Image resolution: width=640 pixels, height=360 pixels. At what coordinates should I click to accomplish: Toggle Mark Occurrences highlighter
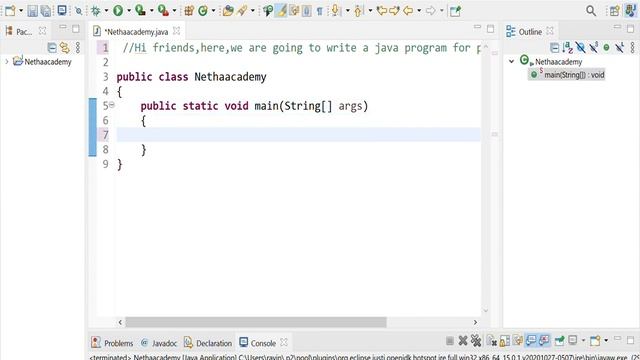pos(282,11)
